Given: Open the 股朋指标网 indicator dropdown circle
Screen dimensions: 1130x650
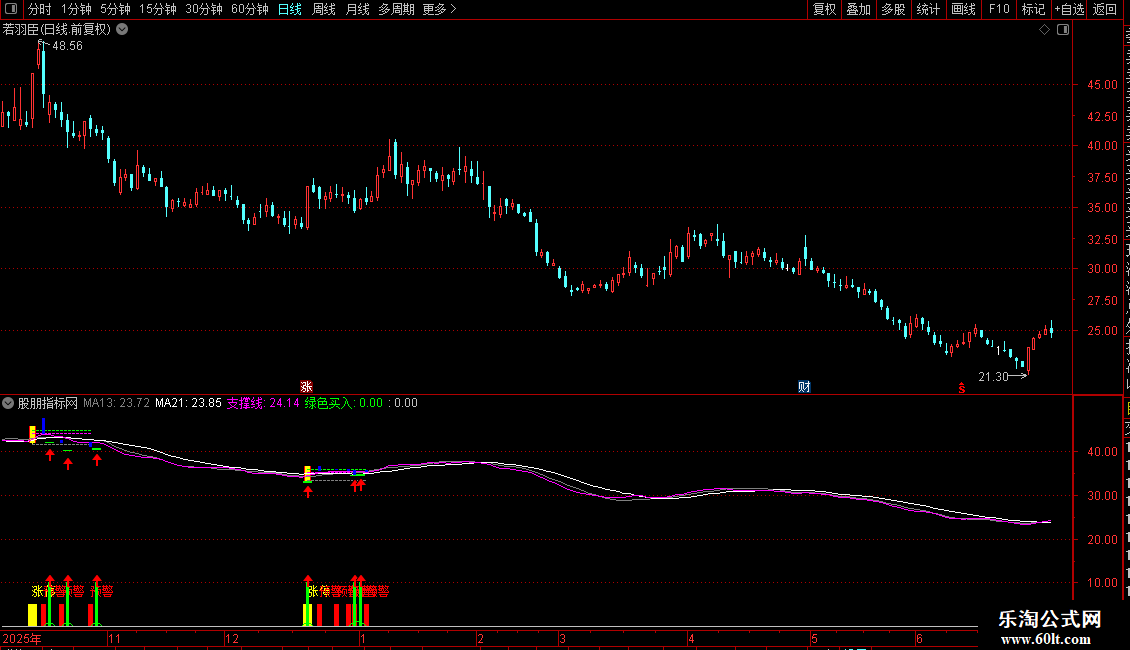Looking at the screenshot, I should point(8,404).
